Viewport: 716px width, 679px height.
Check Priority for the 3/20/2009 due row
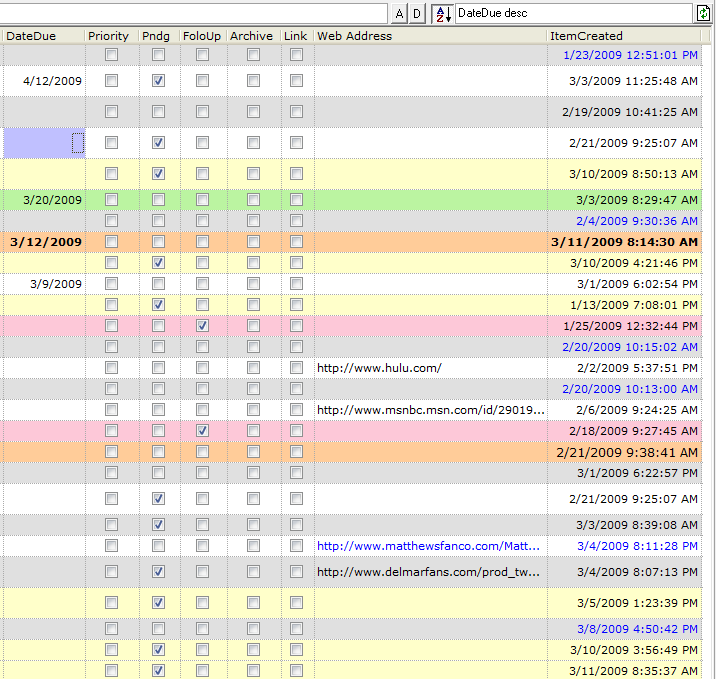(111, 200)
